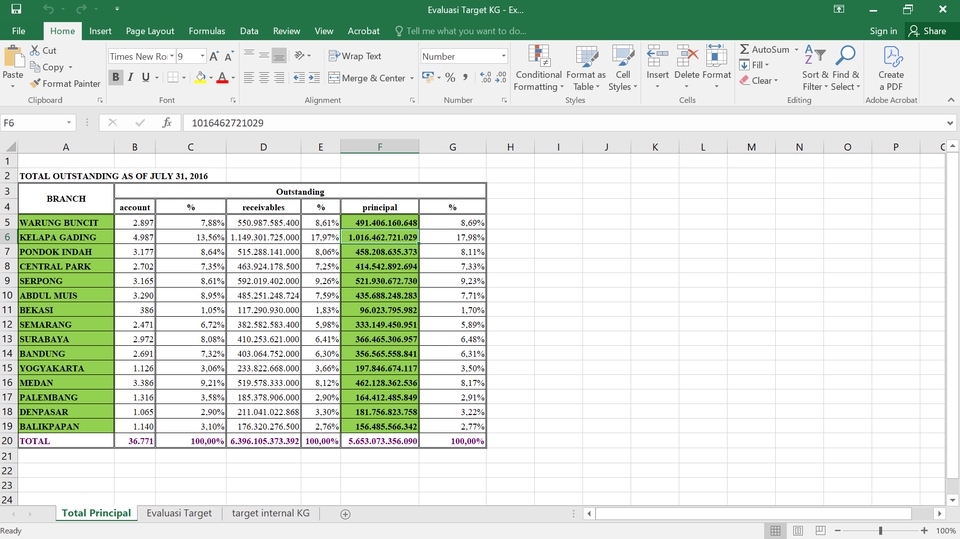This screenshot has width=960, height=539.
Task: Click Decrease Indent icon
Action: pyautogui.click(x=299, y=78)
